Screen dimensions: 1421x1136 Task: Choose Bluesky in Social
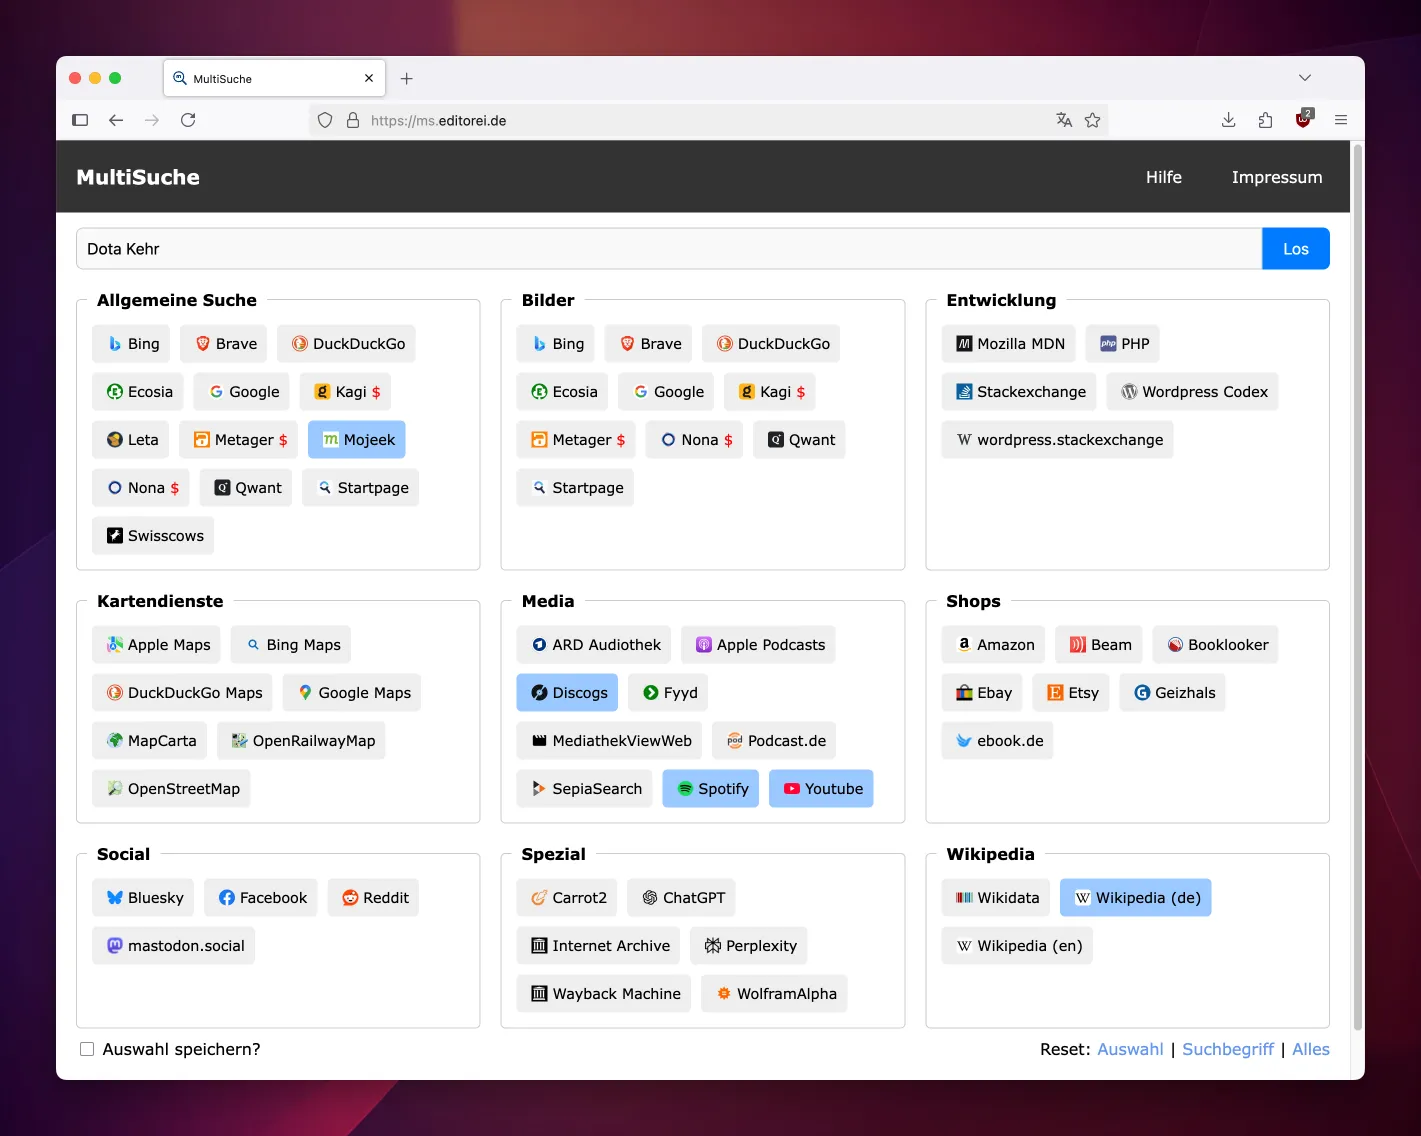click(x=143, y=898)
